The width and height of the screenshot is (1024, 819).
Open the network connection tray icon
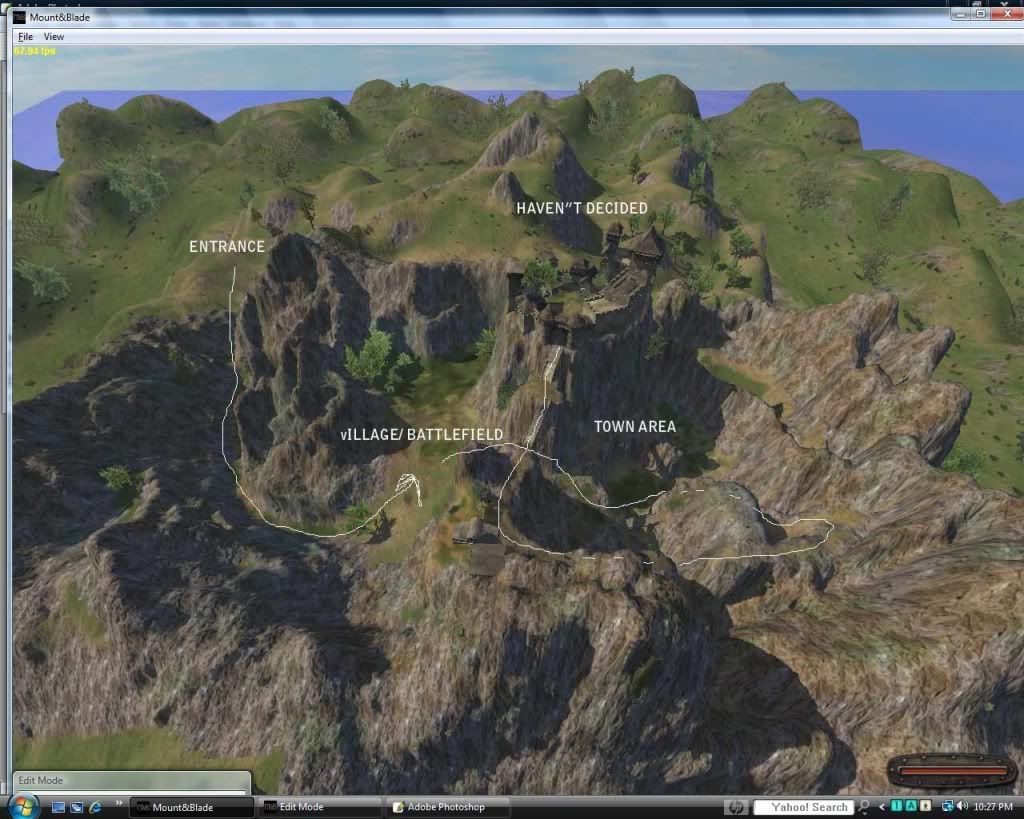945,807
